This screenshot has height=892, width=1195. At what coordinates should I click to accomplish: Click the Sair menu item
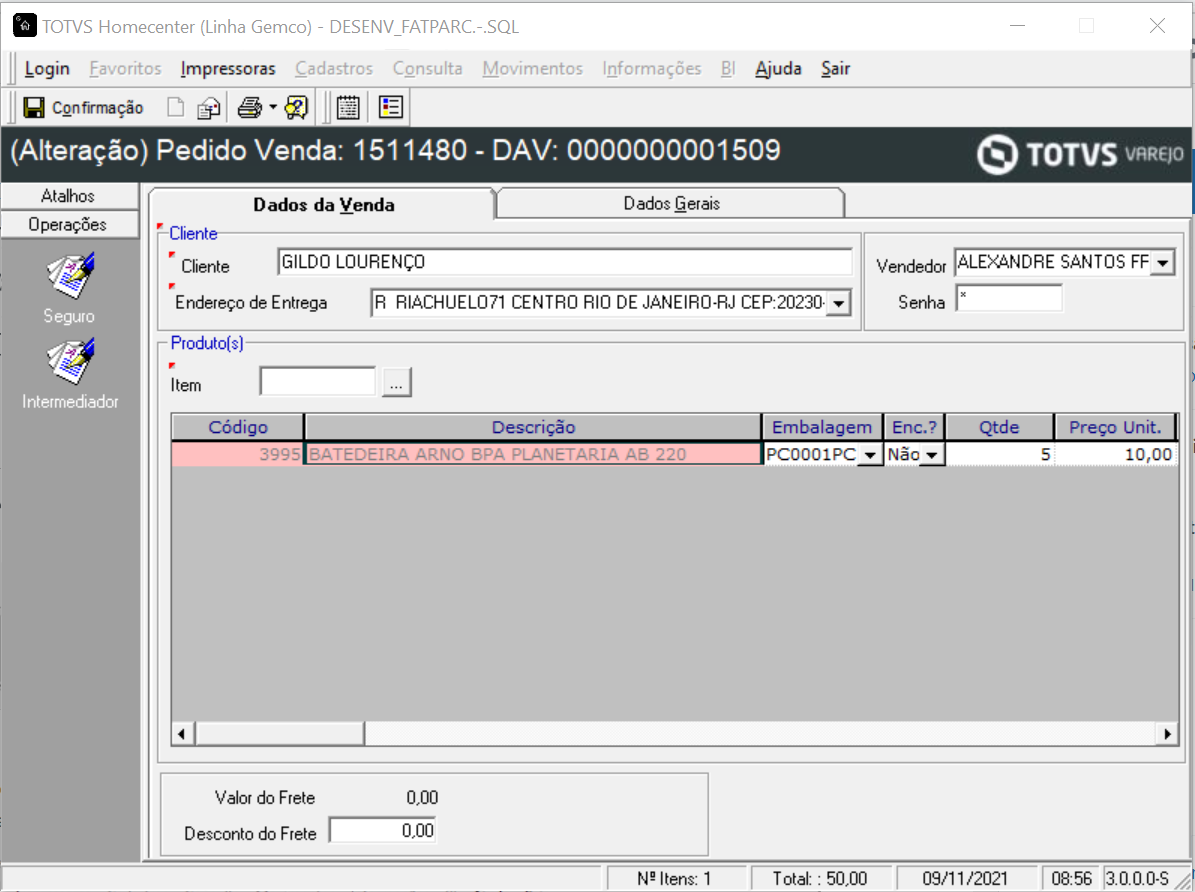click(835, 69)
